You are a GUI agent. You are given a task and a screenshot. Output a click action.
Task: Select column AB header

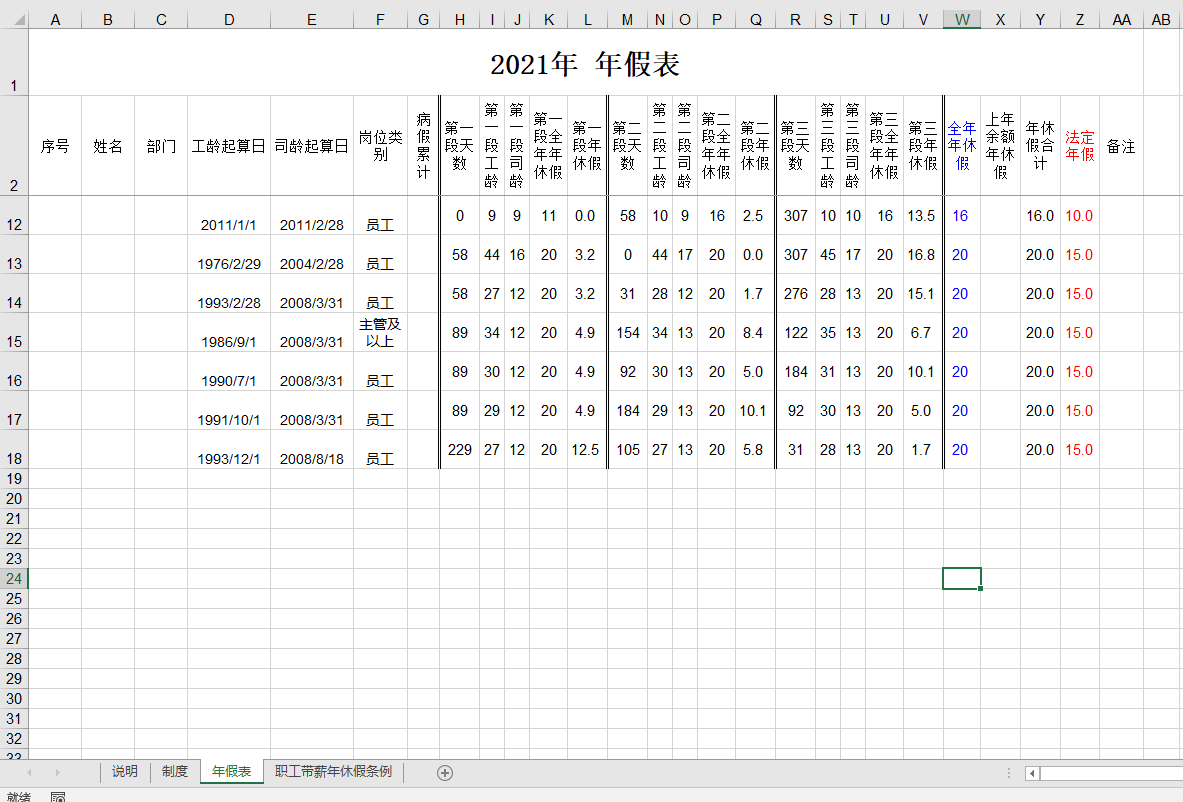[1161, 20]
